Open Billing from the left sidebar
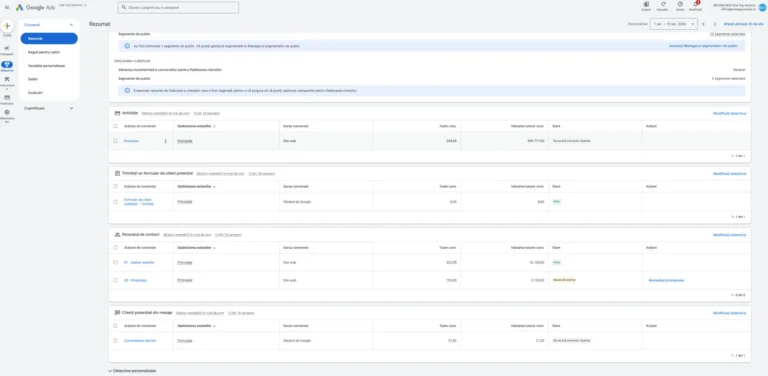 click(7, 99)
